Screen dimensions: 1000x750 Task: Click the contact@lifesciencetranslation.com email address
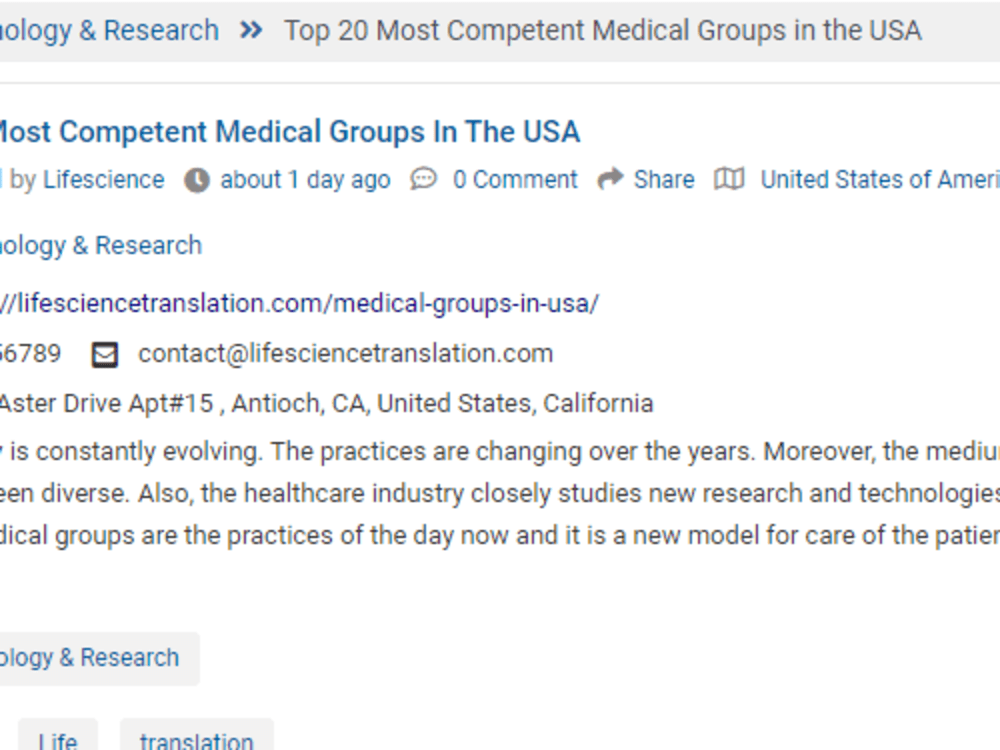tap(346, 354)
